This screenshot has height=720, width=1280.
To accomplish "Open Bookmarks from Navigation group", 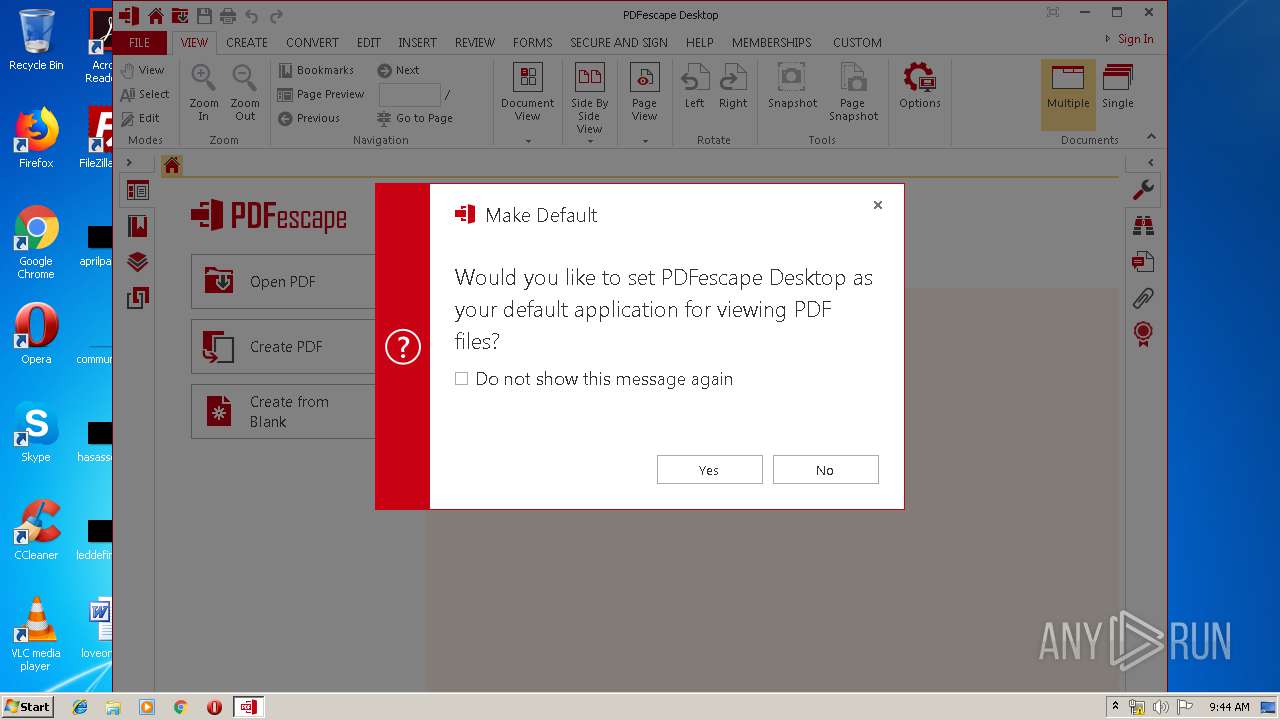I will (316, 70).
